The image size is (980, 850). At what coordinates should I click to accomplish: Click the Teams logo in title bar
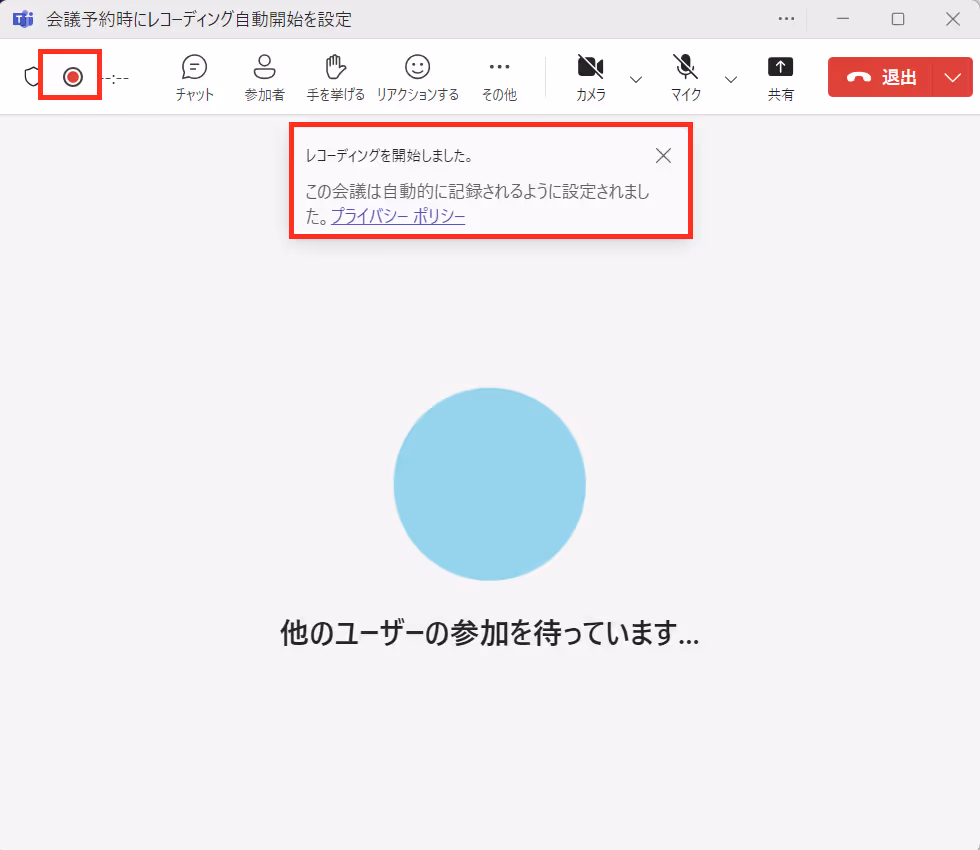click(23, 19)
